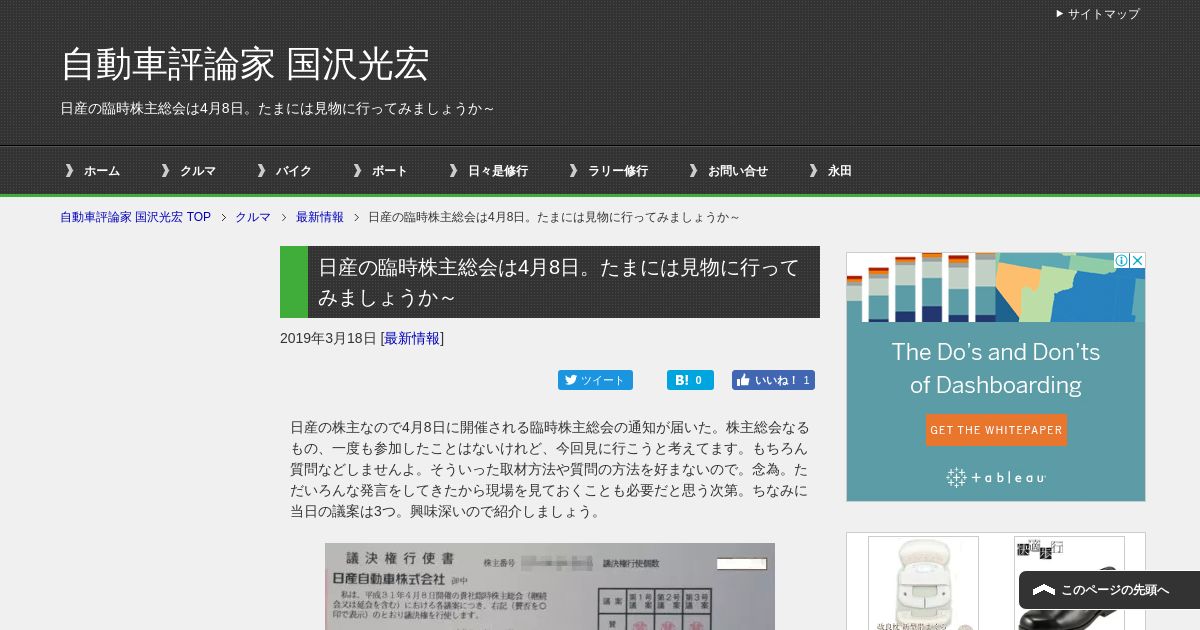The image size is (1200, 630).
Task: Navigate to 日々是修行 menu
Action: (498, 171)
